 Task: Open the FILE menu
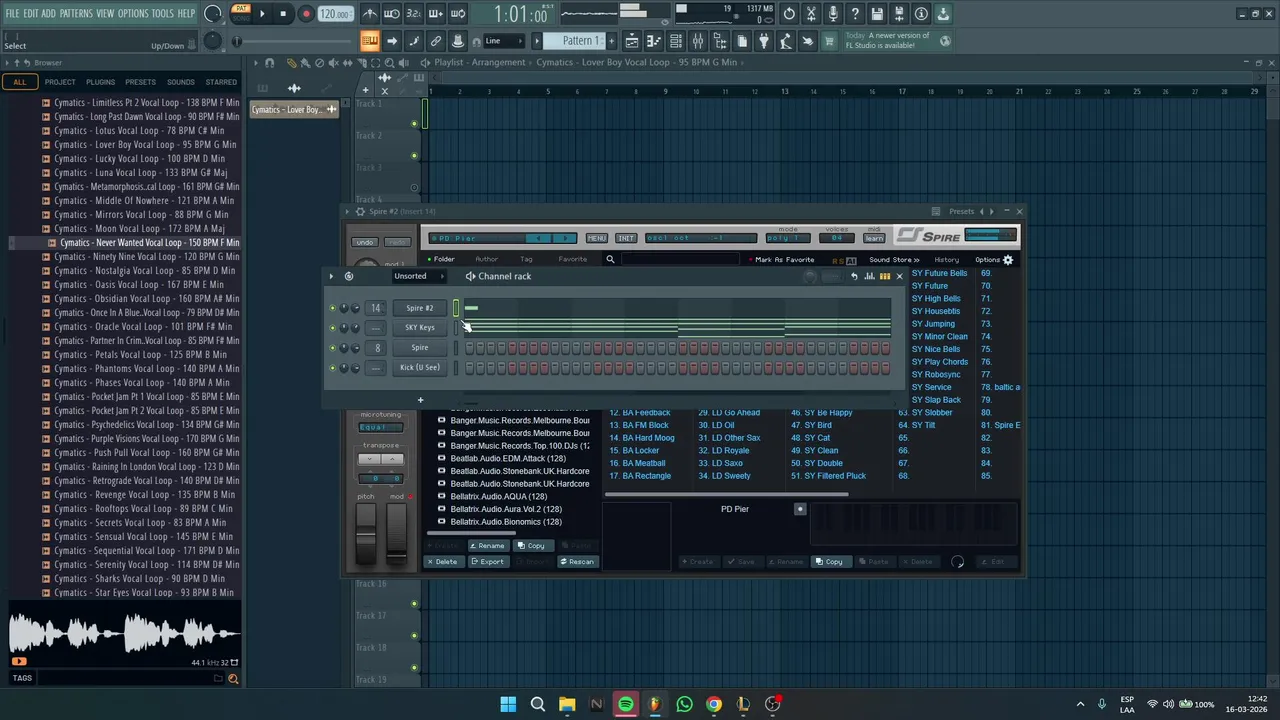pos(12,13)
